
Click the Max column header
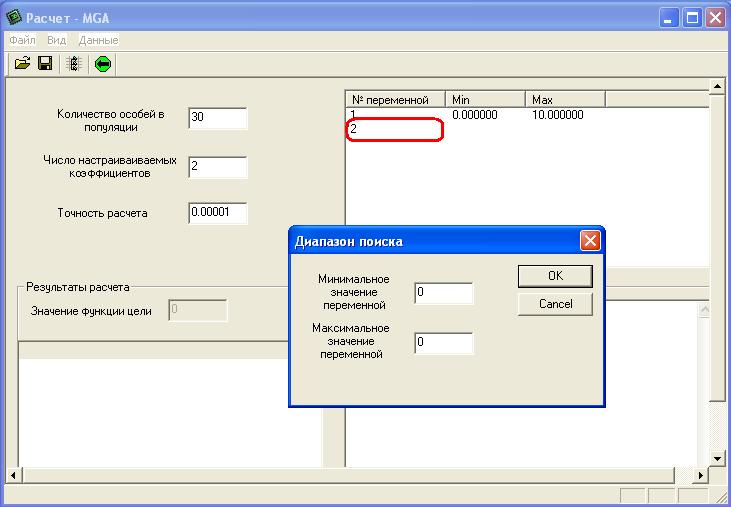(565, 100)
